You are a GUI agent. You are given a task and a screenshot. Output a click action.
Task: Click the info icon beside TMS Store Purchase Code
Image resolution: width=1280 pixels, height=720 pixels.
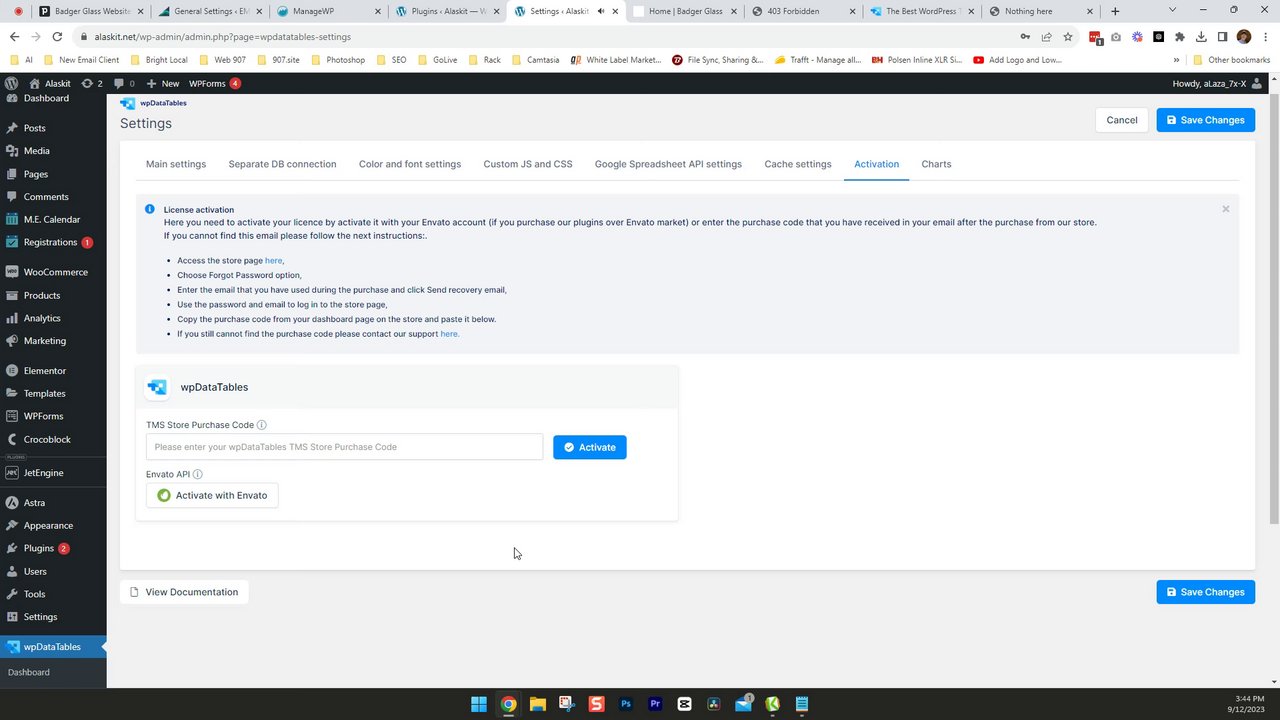pos(262,425)
